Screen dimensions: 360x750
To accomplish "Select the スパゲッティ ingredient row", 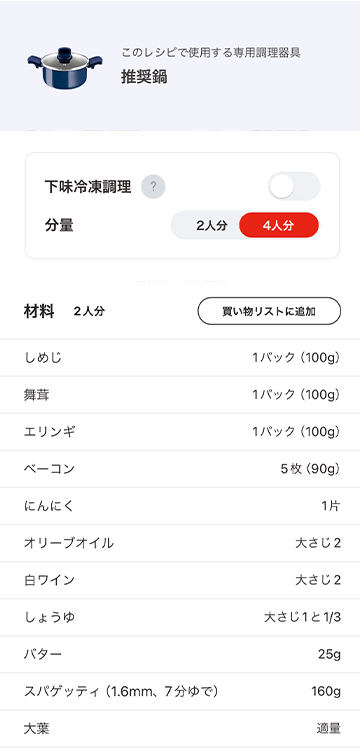I will 180,692.
